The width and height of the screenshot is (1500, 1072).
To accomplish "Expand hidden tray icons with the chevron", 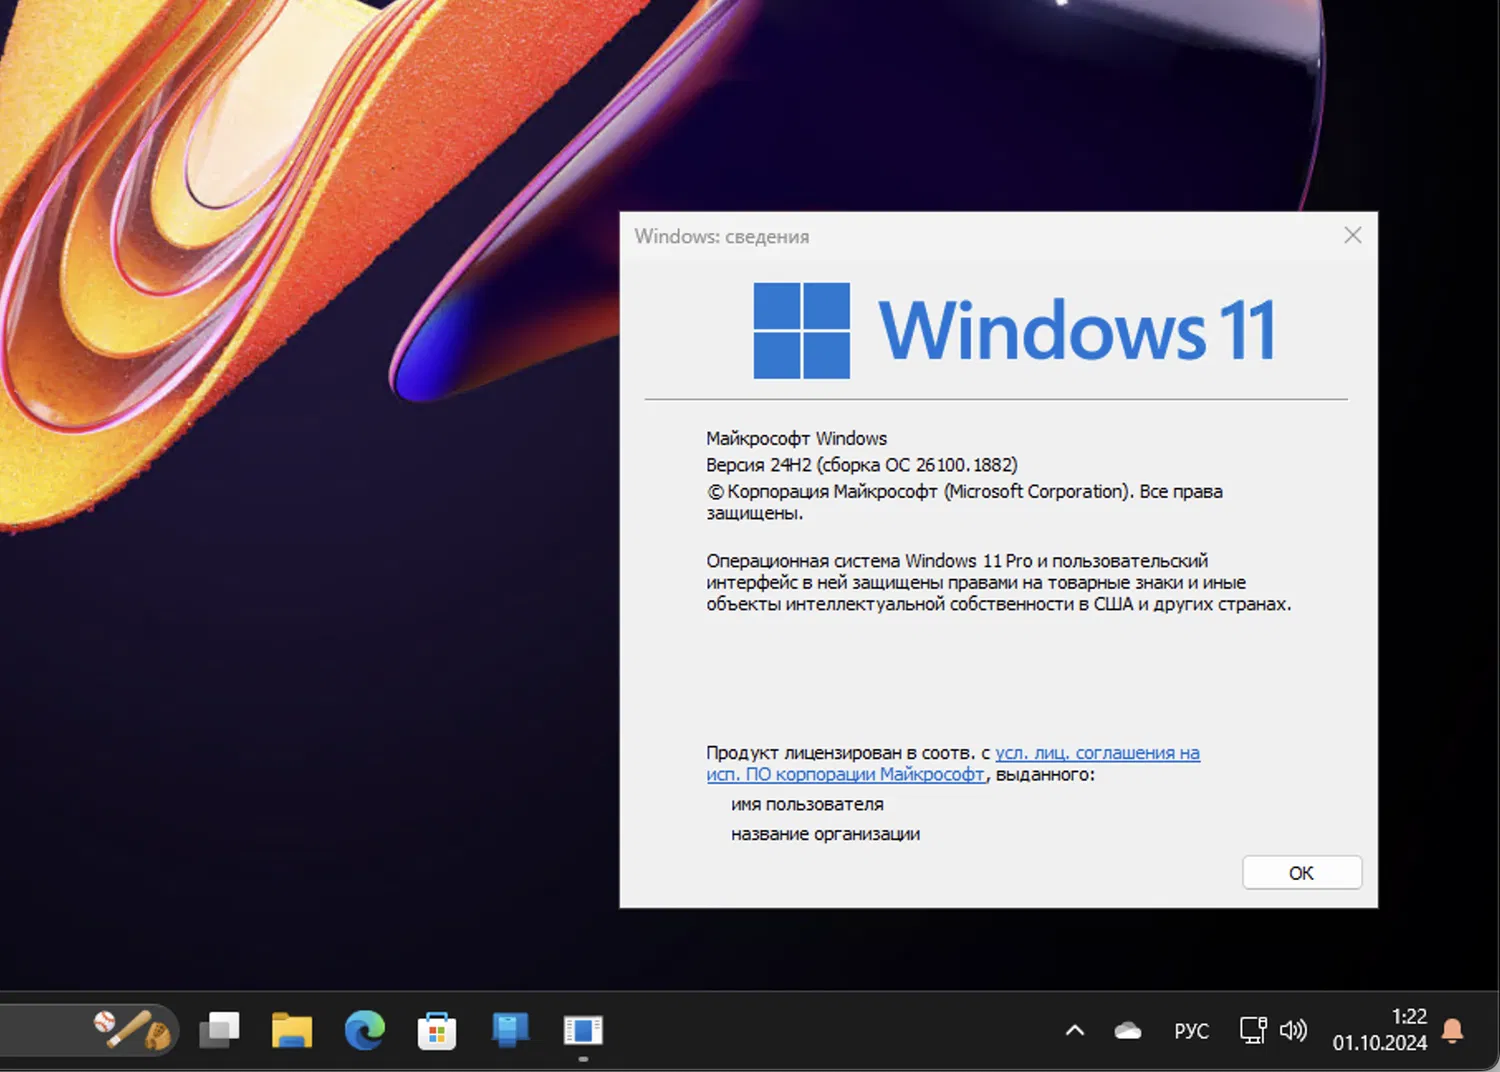I will click(1073, 1029).
